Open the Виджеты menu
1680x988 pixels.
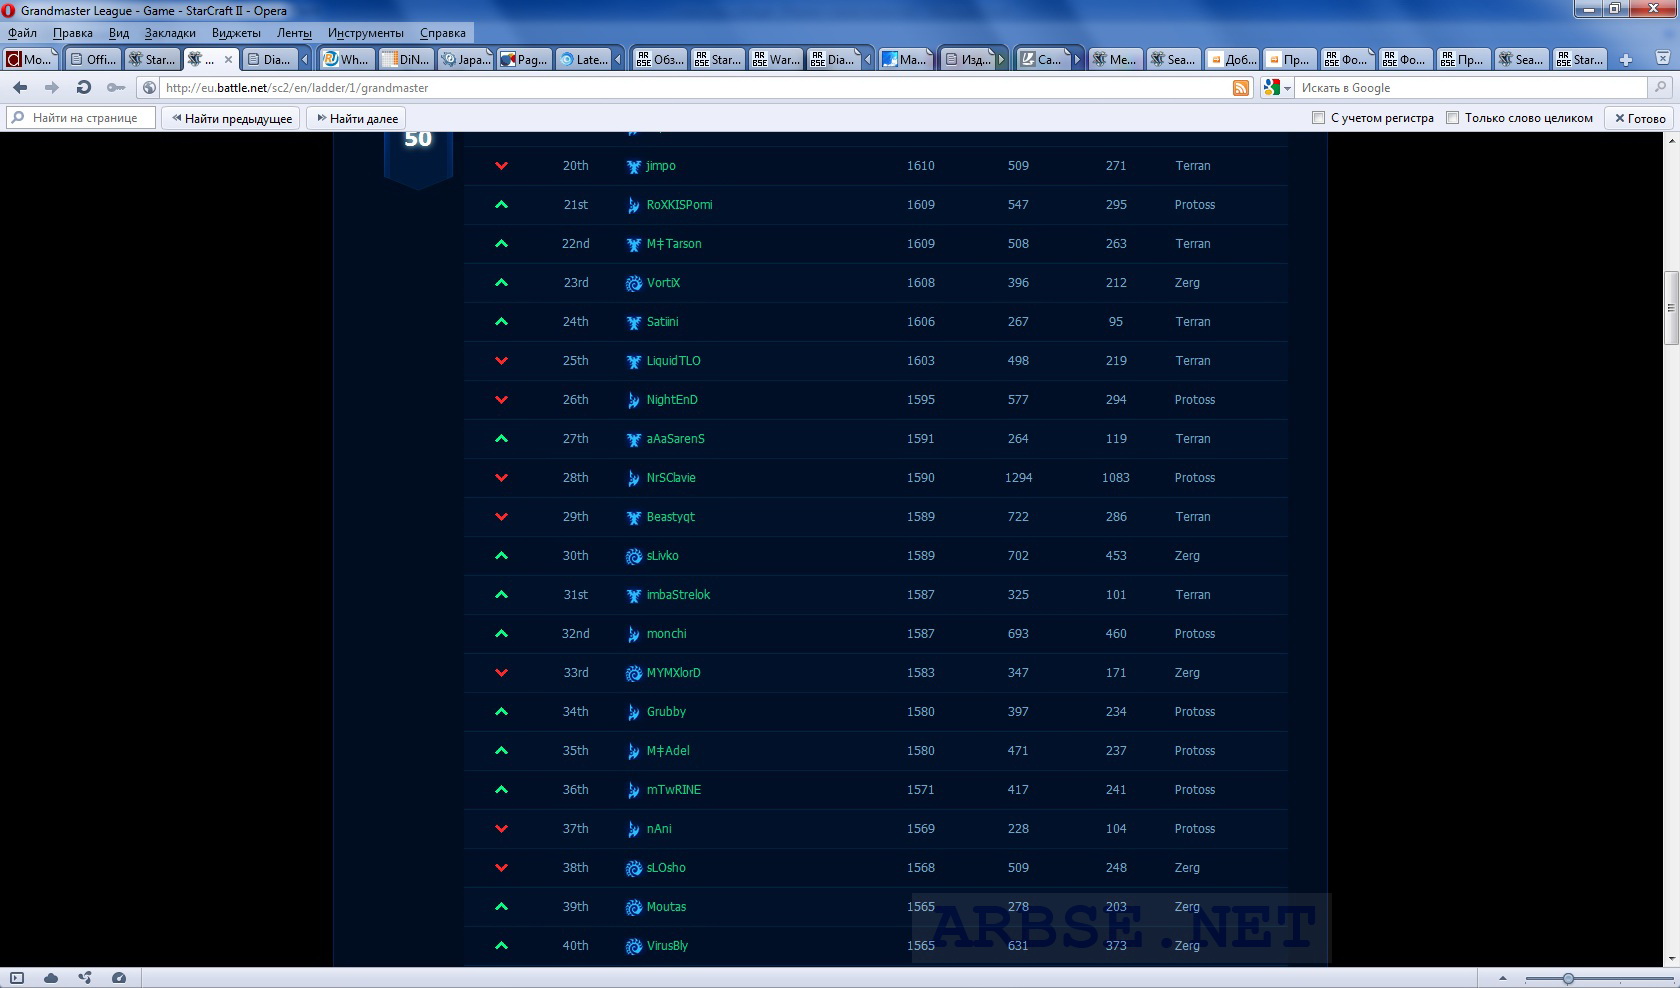(x=236, y=33)
